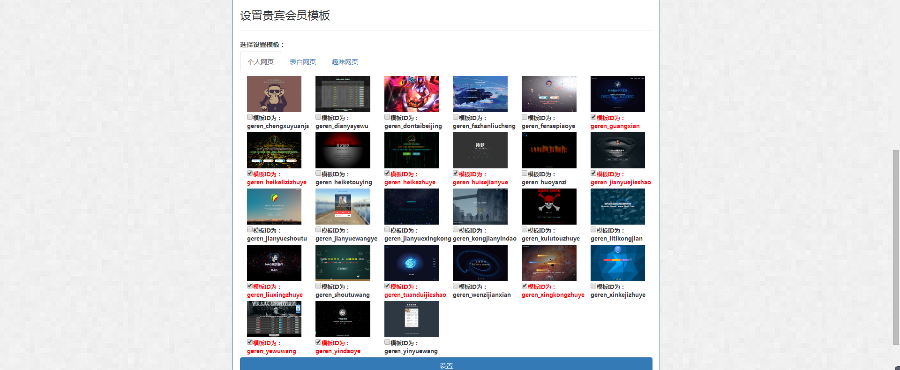Image resolution: width=900 pixels, height=370 pixels.
Task: Click the green chalkboard geren_shoutuwang thumbnail
Action: [343, 263]
